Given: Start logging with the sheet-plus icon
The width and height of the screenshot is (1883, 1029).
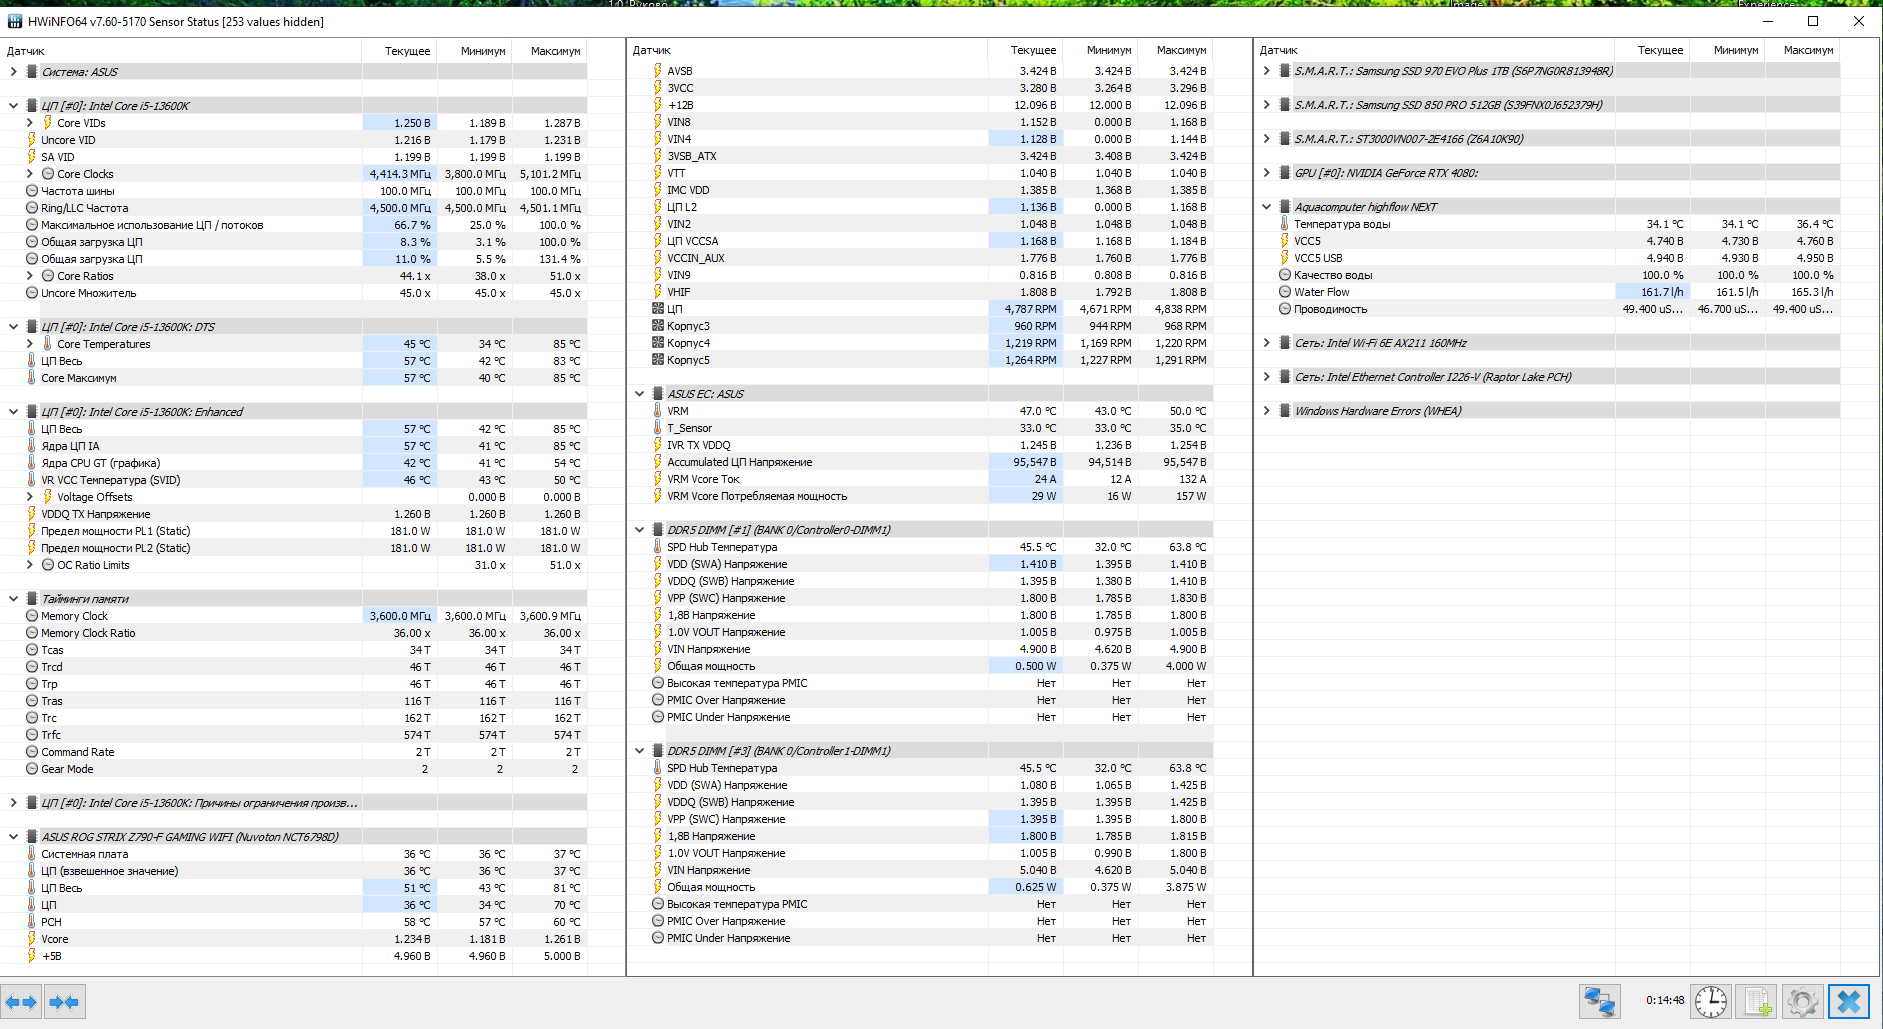Looking at the screenshot, I should (x=1757, y=1001).
